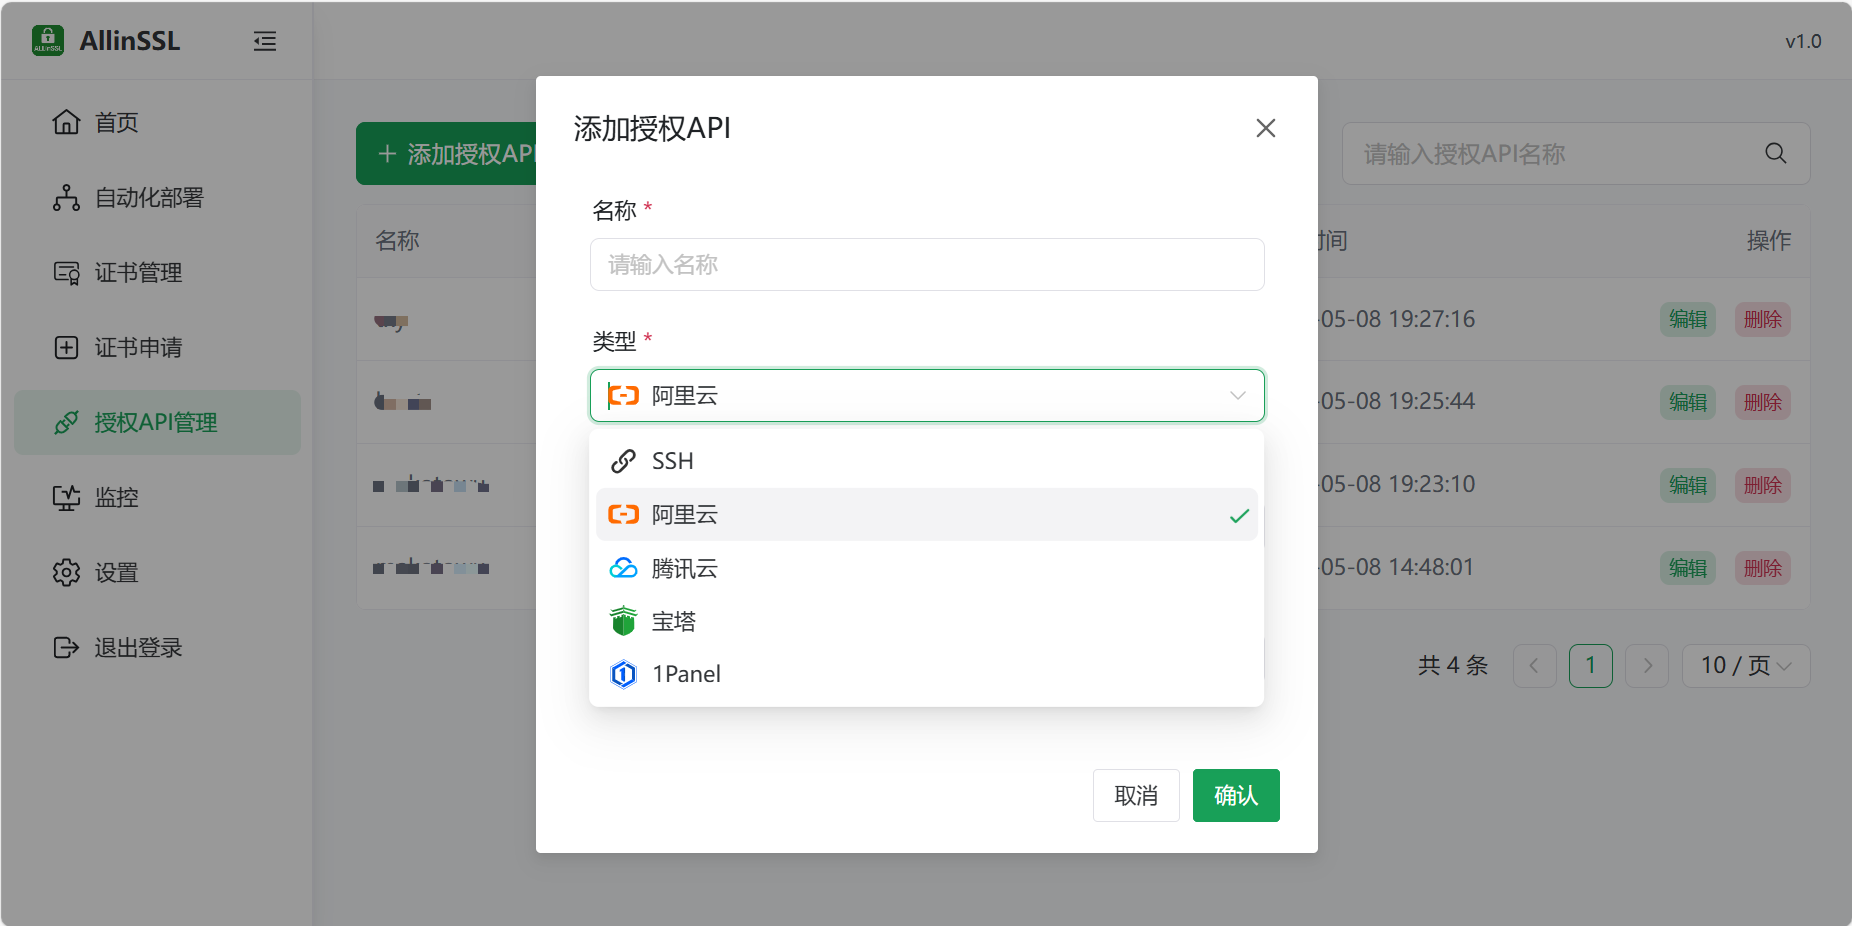Delete the row dated 19:25:44
This screenshot has height=926, width=1852.
1762,402
